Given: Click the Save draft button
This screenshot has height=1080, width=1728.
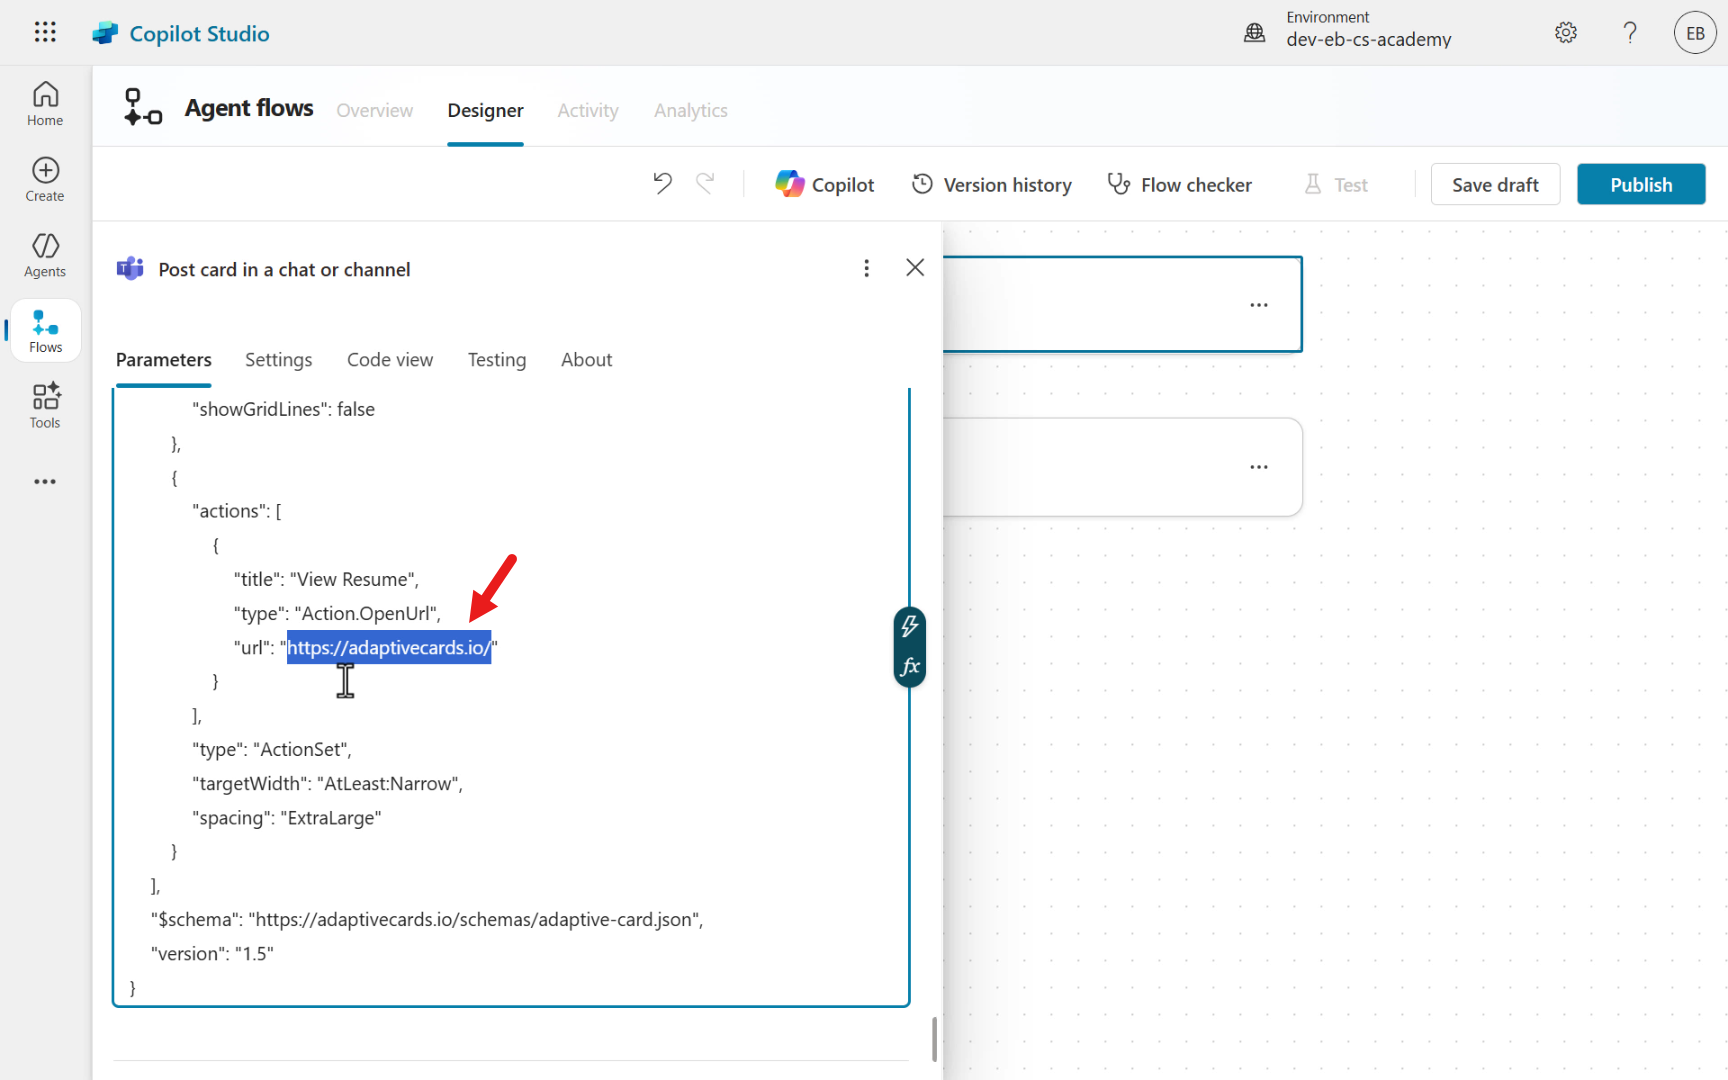Looking at the screenshot, I should [x=1494, y=185].
